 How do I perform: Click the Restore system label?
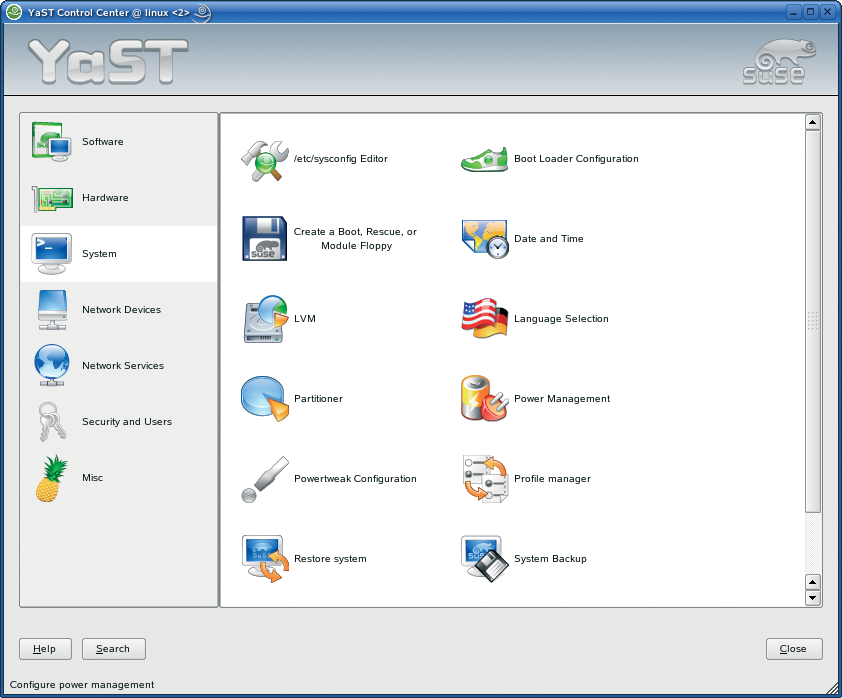[x=330, y=558]
